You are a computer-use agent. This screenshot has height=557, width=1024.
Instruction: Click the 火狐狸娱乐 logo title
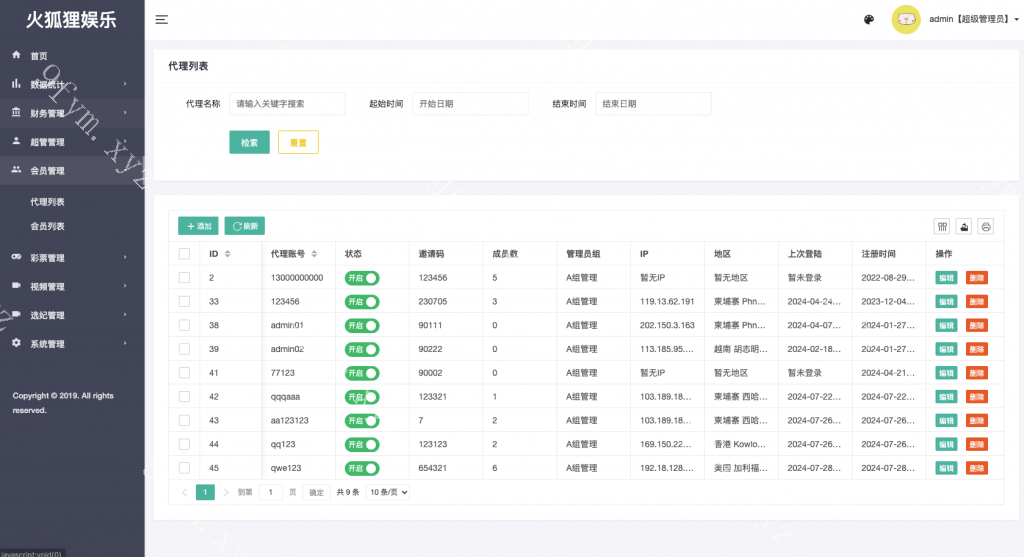click(x=71, y=20)
